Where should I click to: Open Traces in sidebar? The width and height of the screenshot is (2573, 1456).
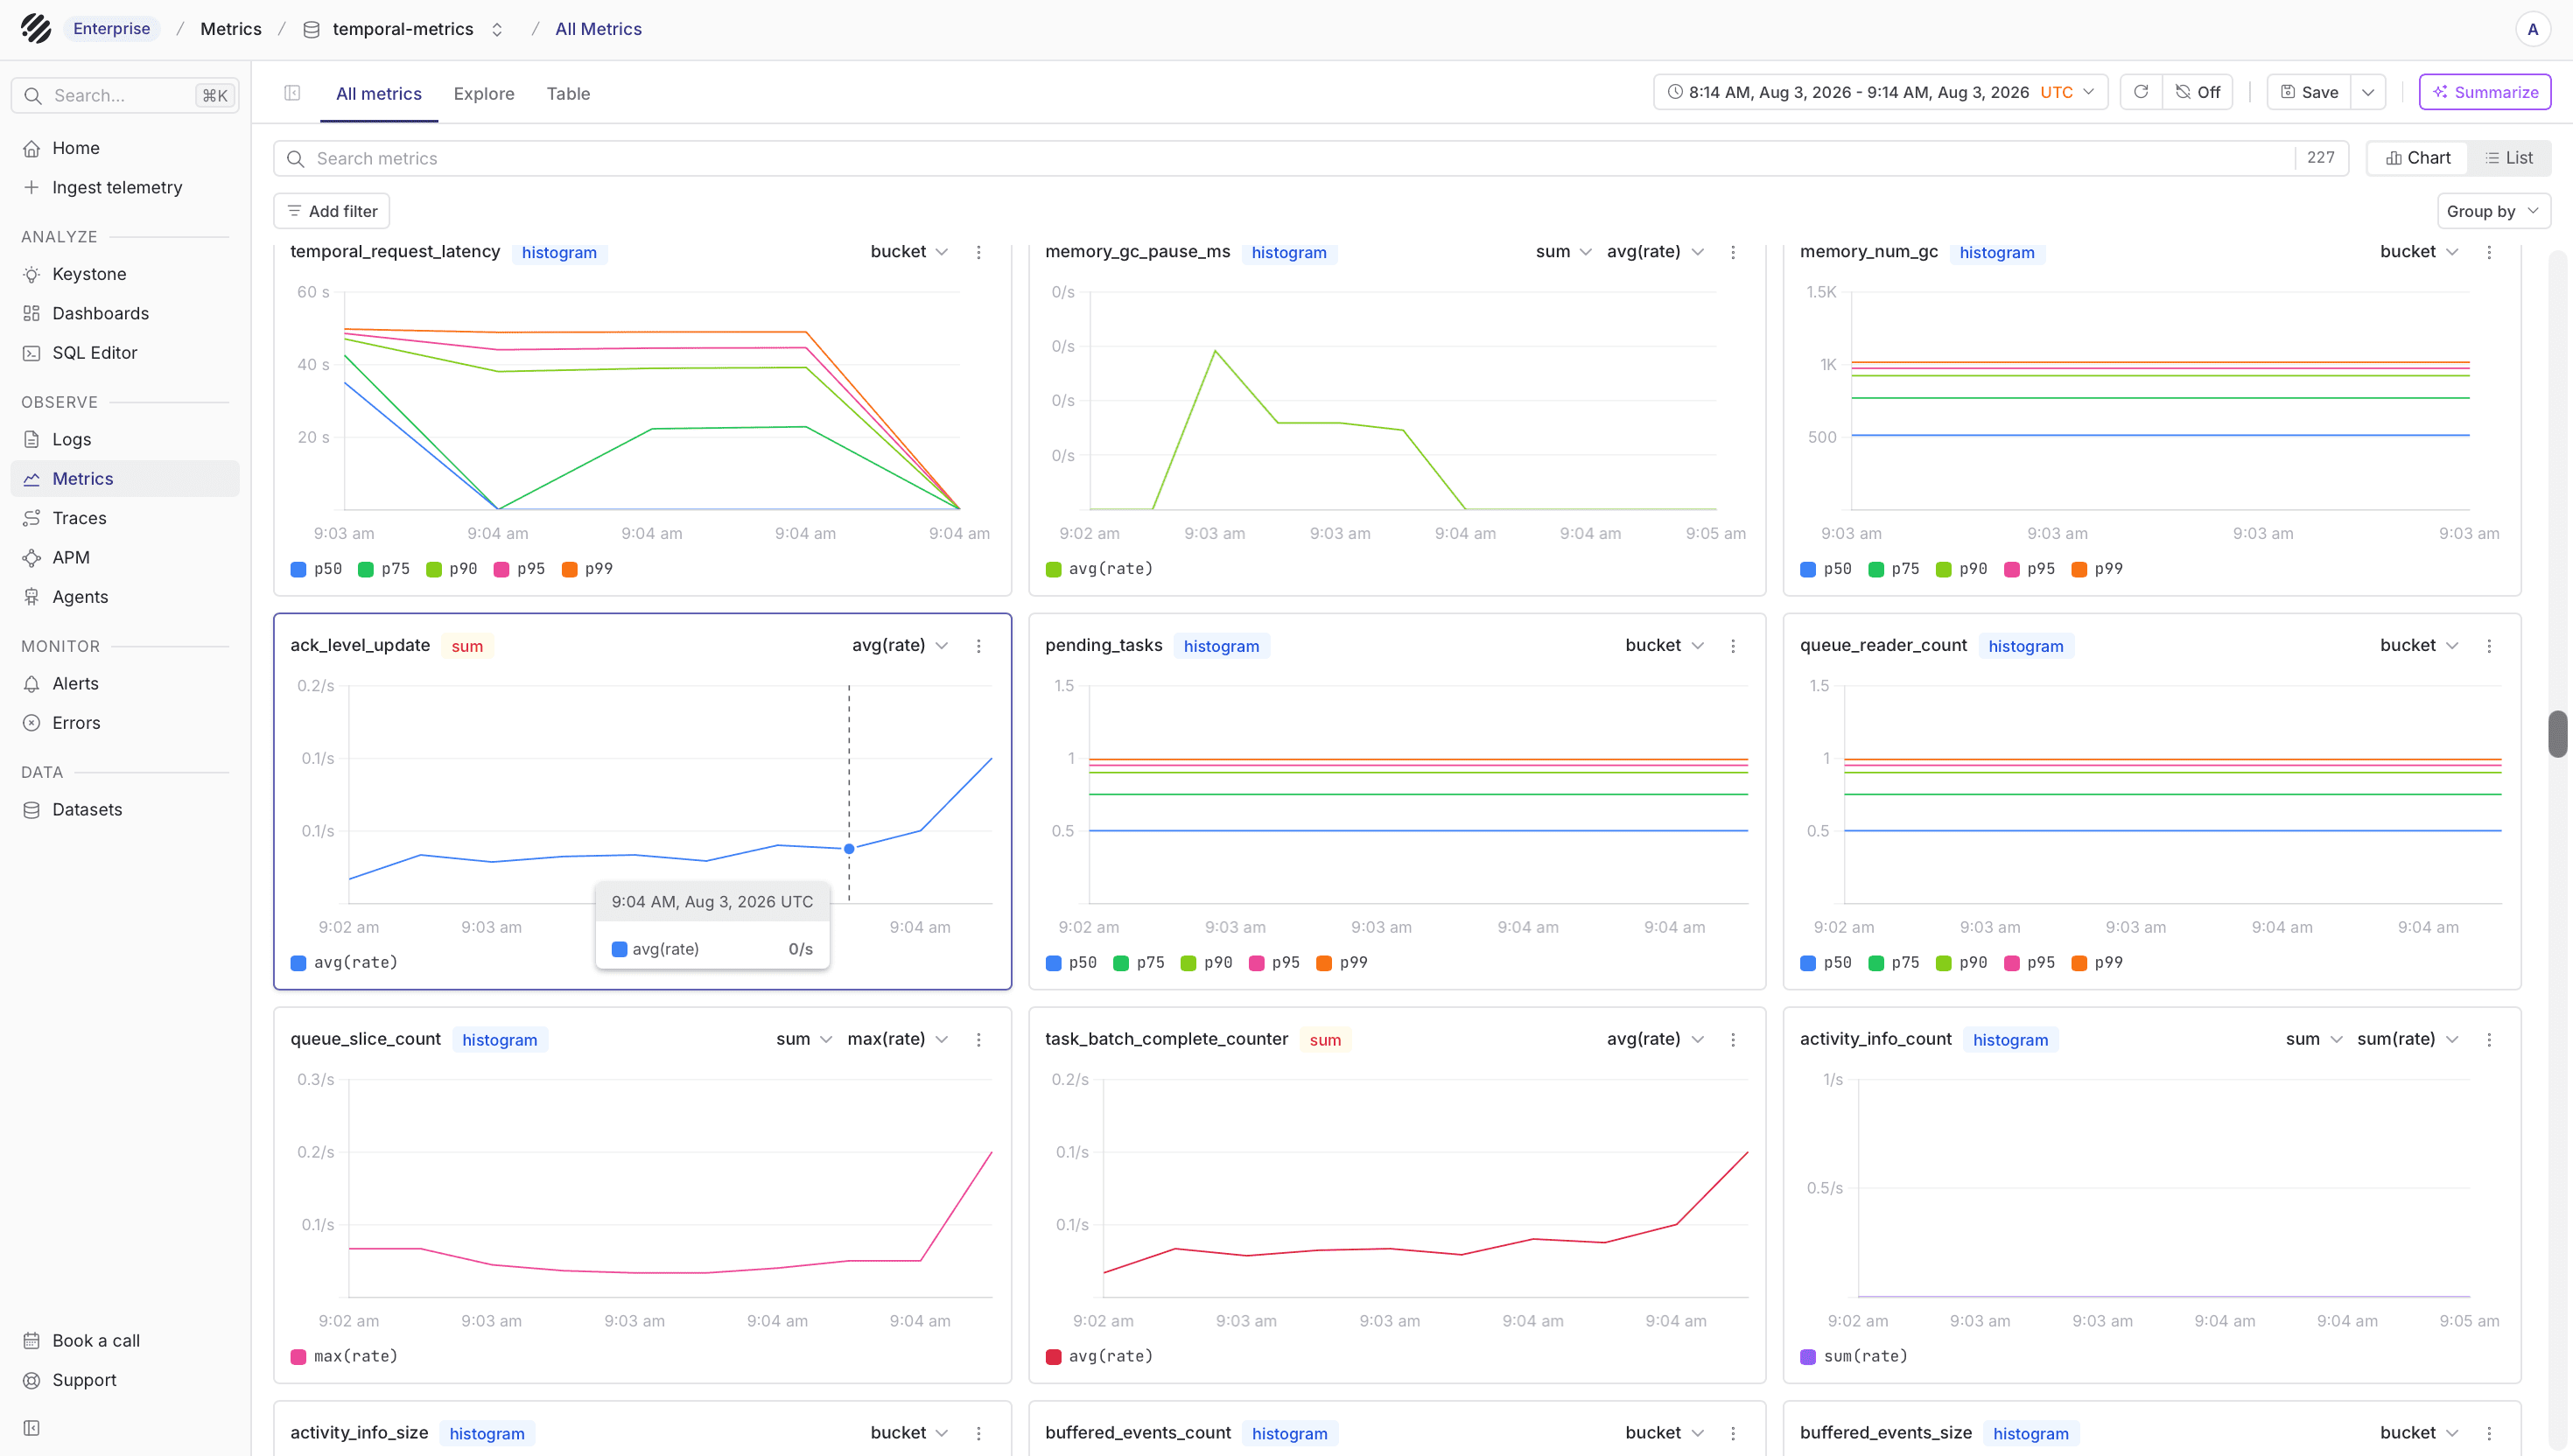[125, 518]
